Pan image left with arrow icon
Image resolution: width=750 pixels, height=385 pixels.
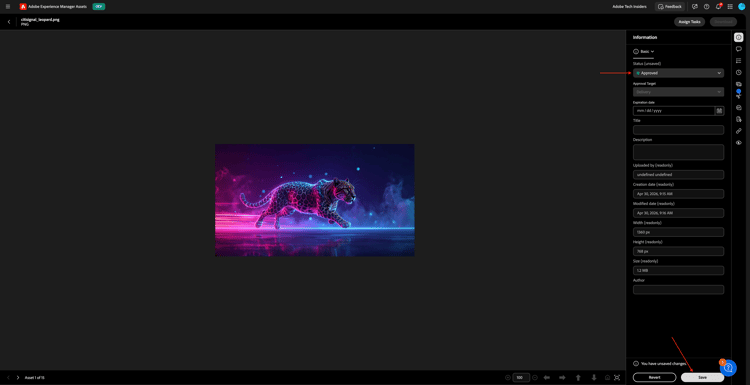point(547,377)
